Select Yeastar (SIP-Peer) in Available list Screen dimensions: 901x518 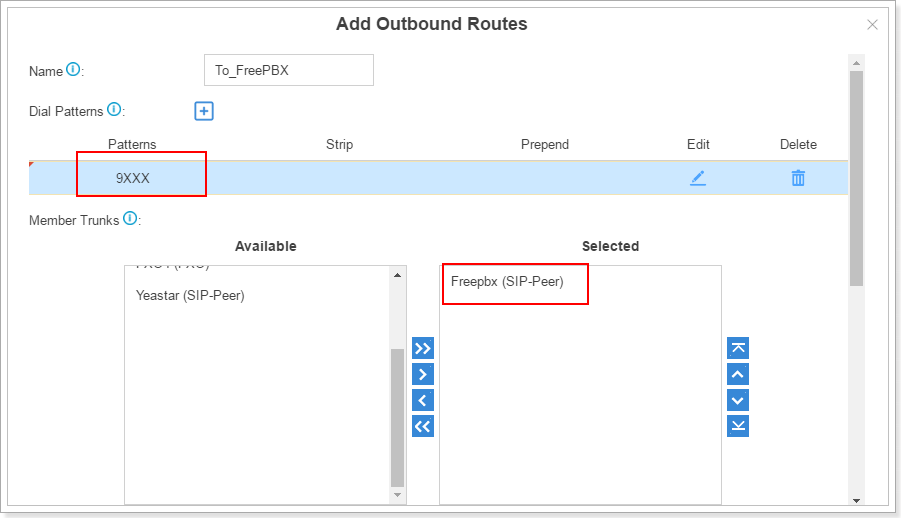click(190, 296)
